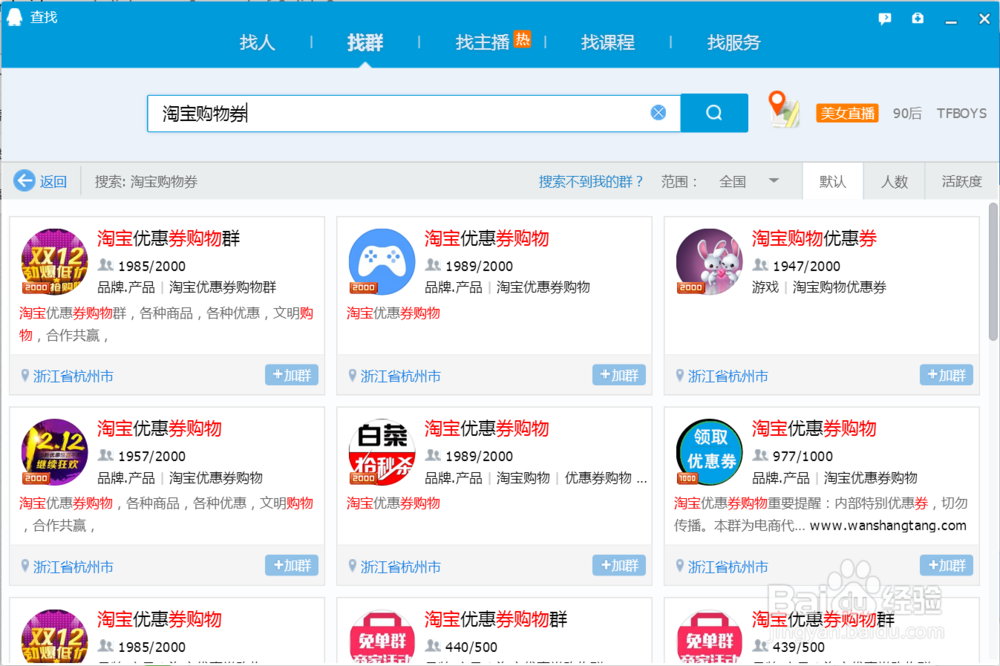Join the 1989/2000 gamepad group

click(x=619, y=374)
